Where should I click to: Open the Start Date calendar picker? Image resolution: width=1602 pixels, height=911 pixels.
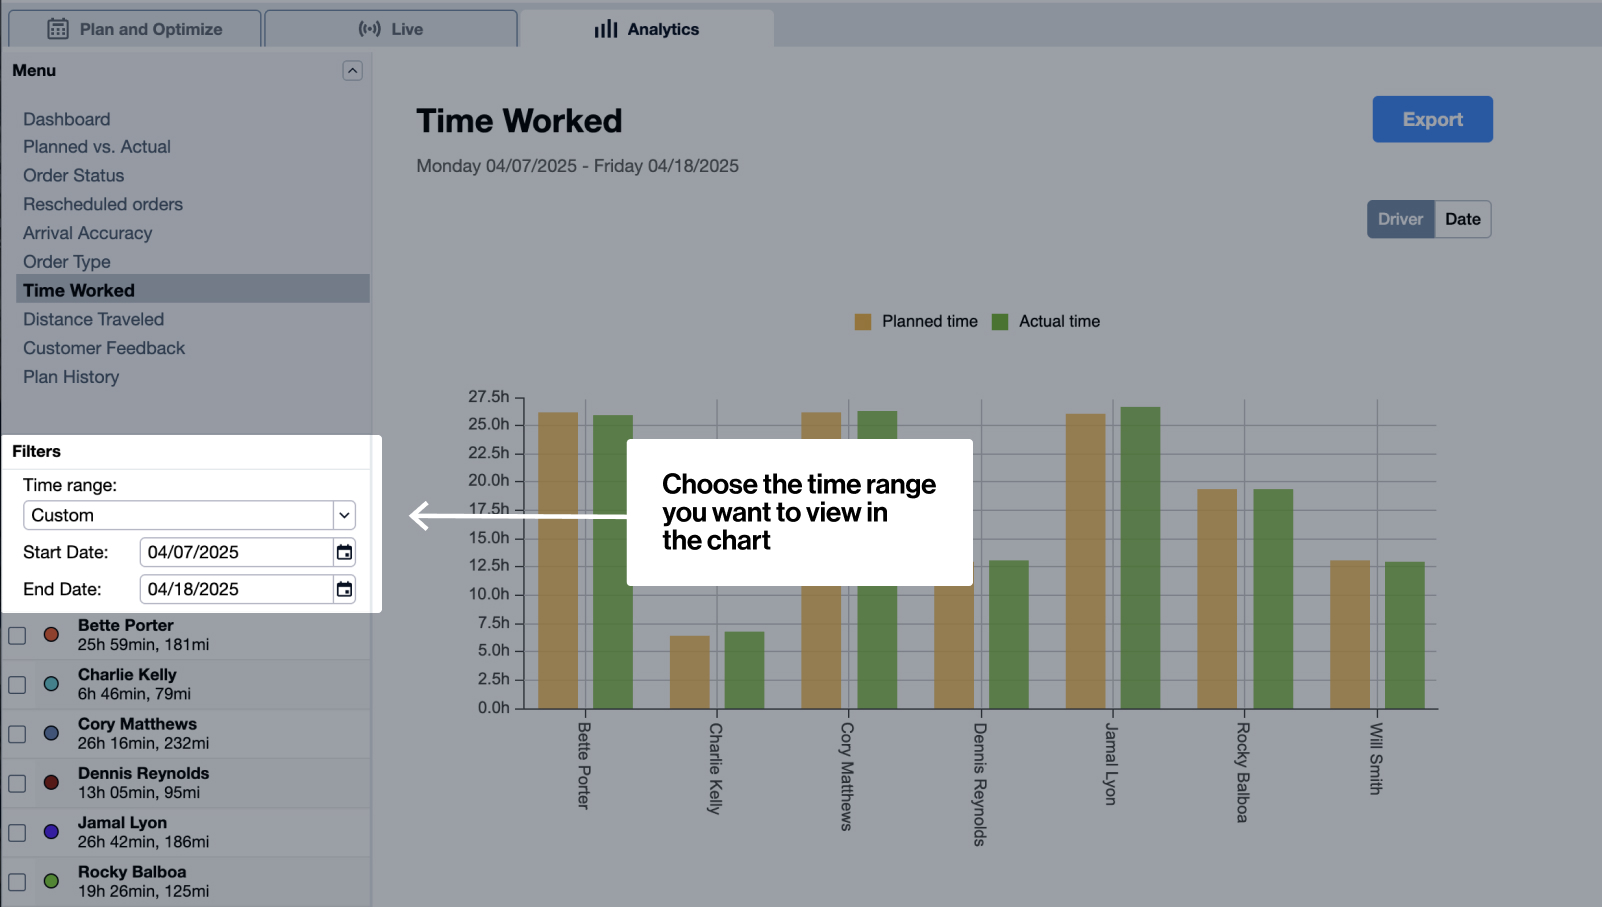pos(344,552)
